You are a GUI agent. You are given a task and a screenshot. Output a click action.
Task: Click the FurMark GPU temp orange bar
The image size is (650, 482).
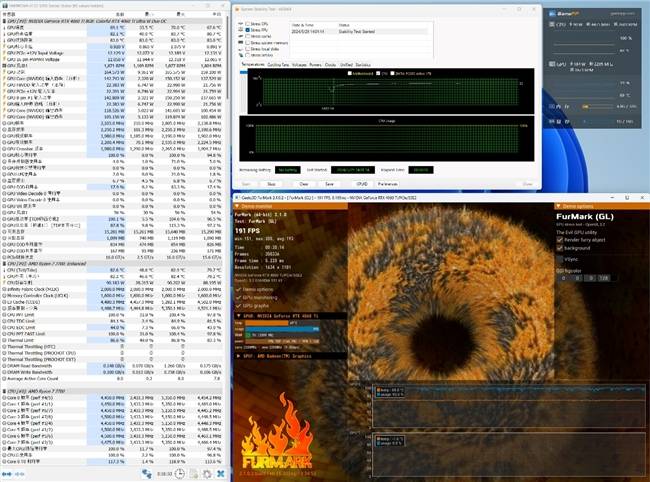[266, 322]
